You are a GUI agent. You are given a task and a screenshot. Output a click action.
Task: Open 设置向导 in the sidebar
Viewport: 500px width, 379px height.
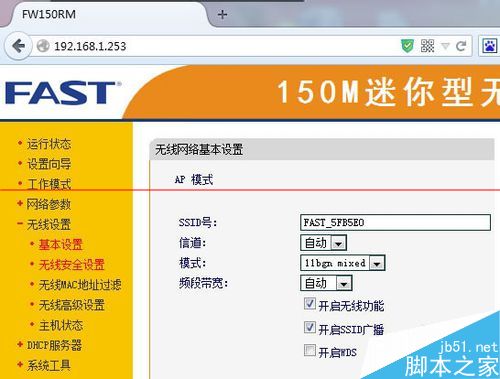pos(49,164)
